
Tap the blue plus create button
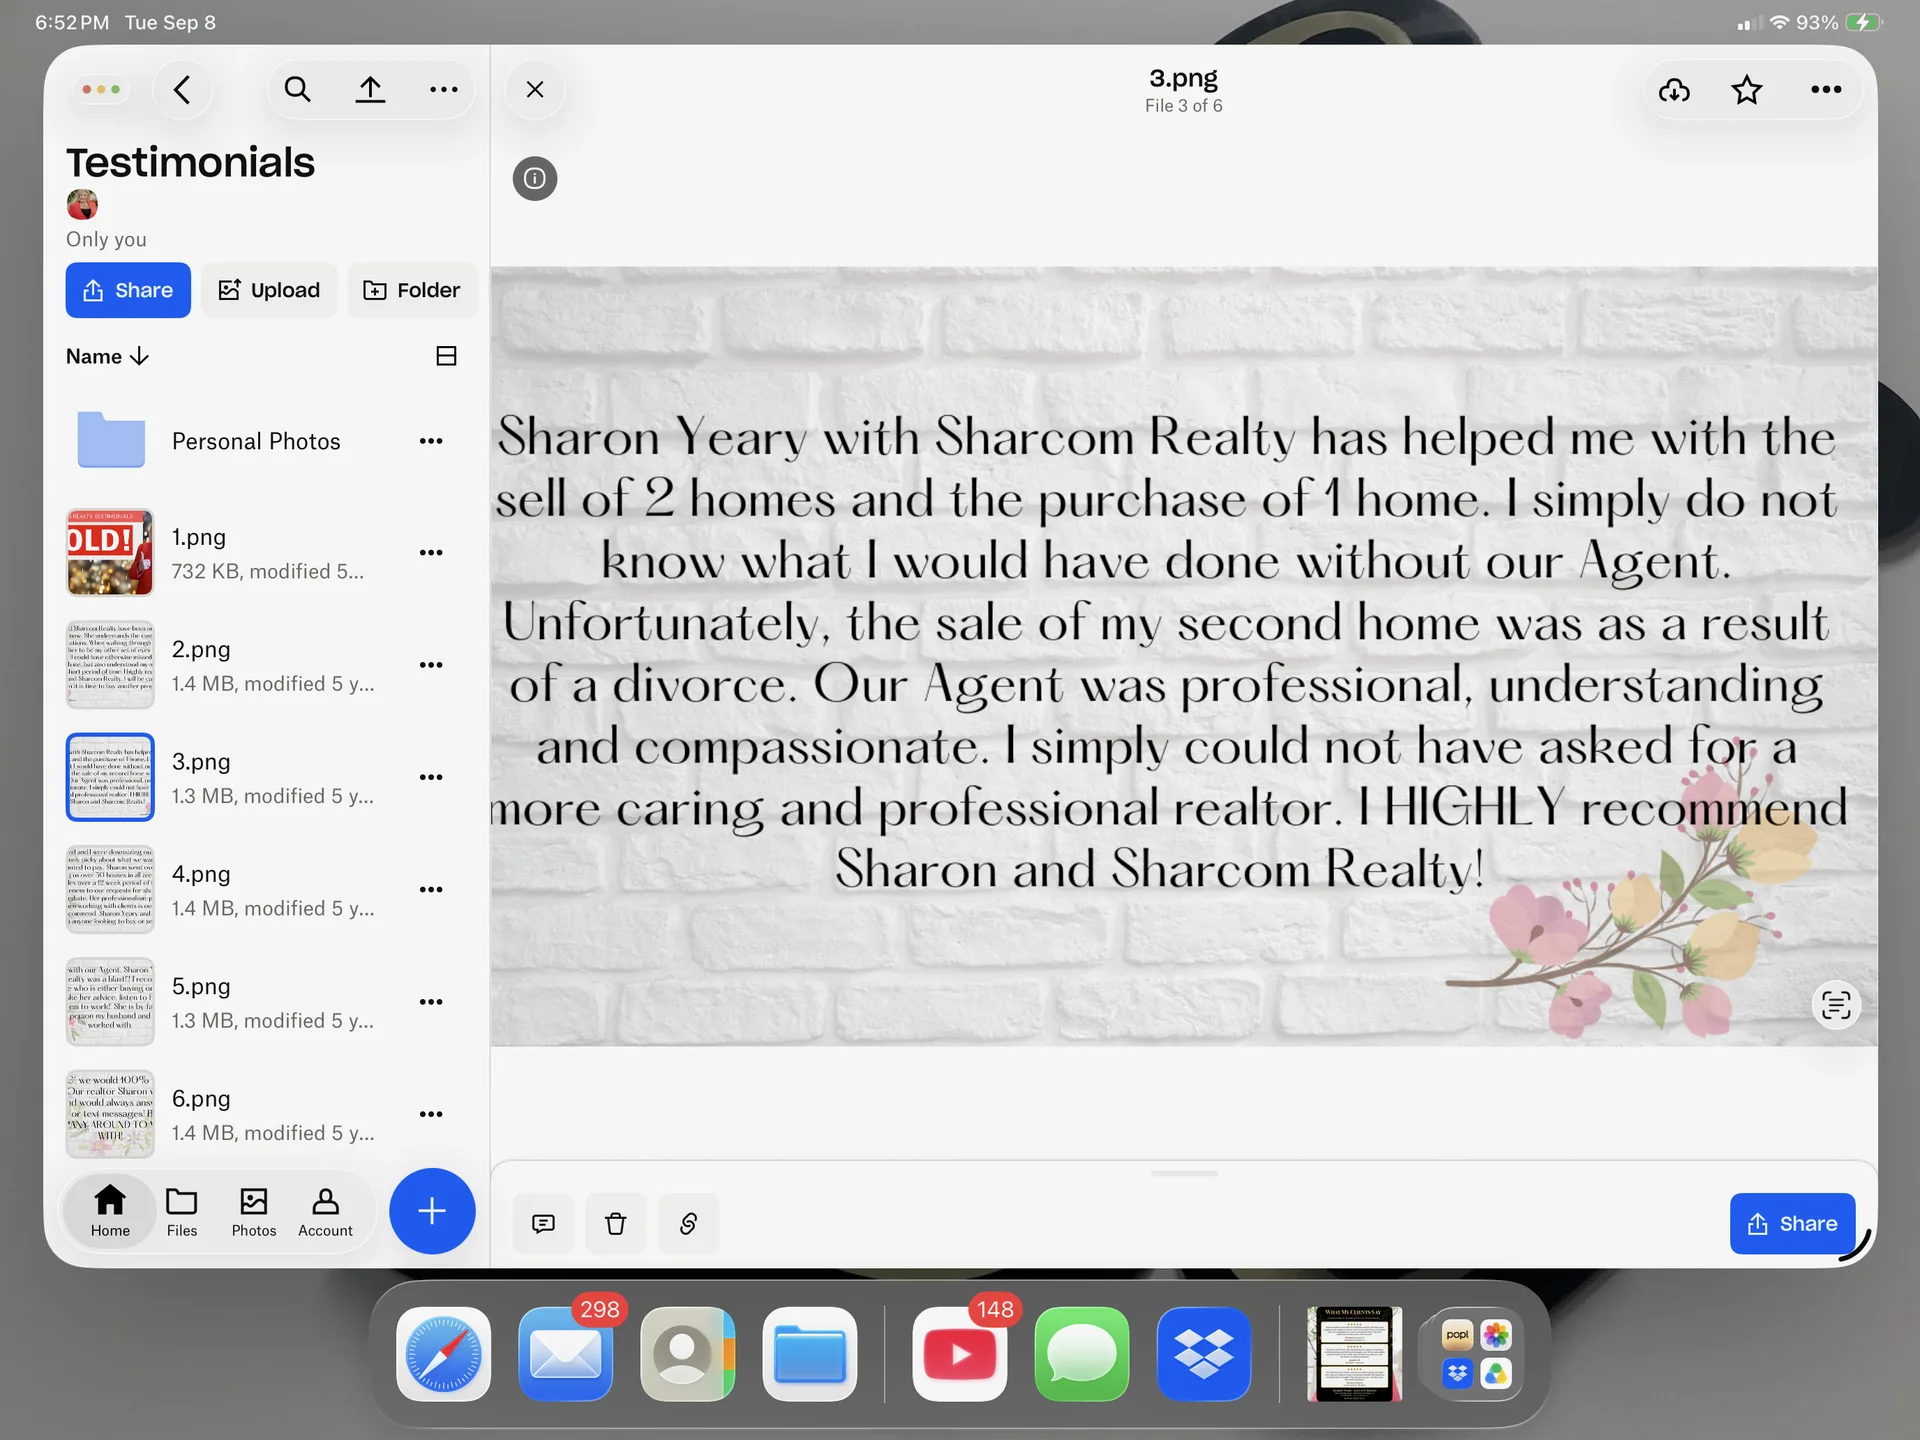tap(432, 1211)
